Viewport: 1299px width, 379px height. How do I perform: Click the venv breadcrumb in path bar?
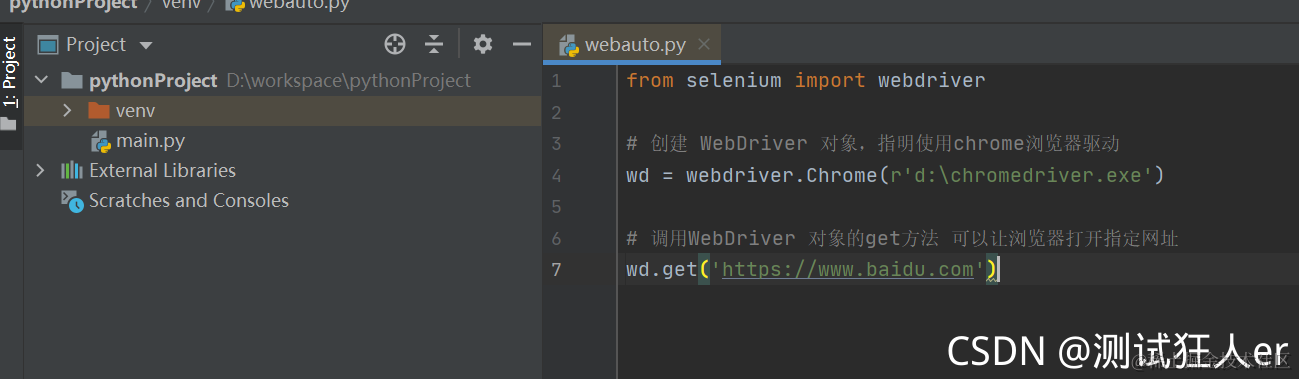point(178,4)
